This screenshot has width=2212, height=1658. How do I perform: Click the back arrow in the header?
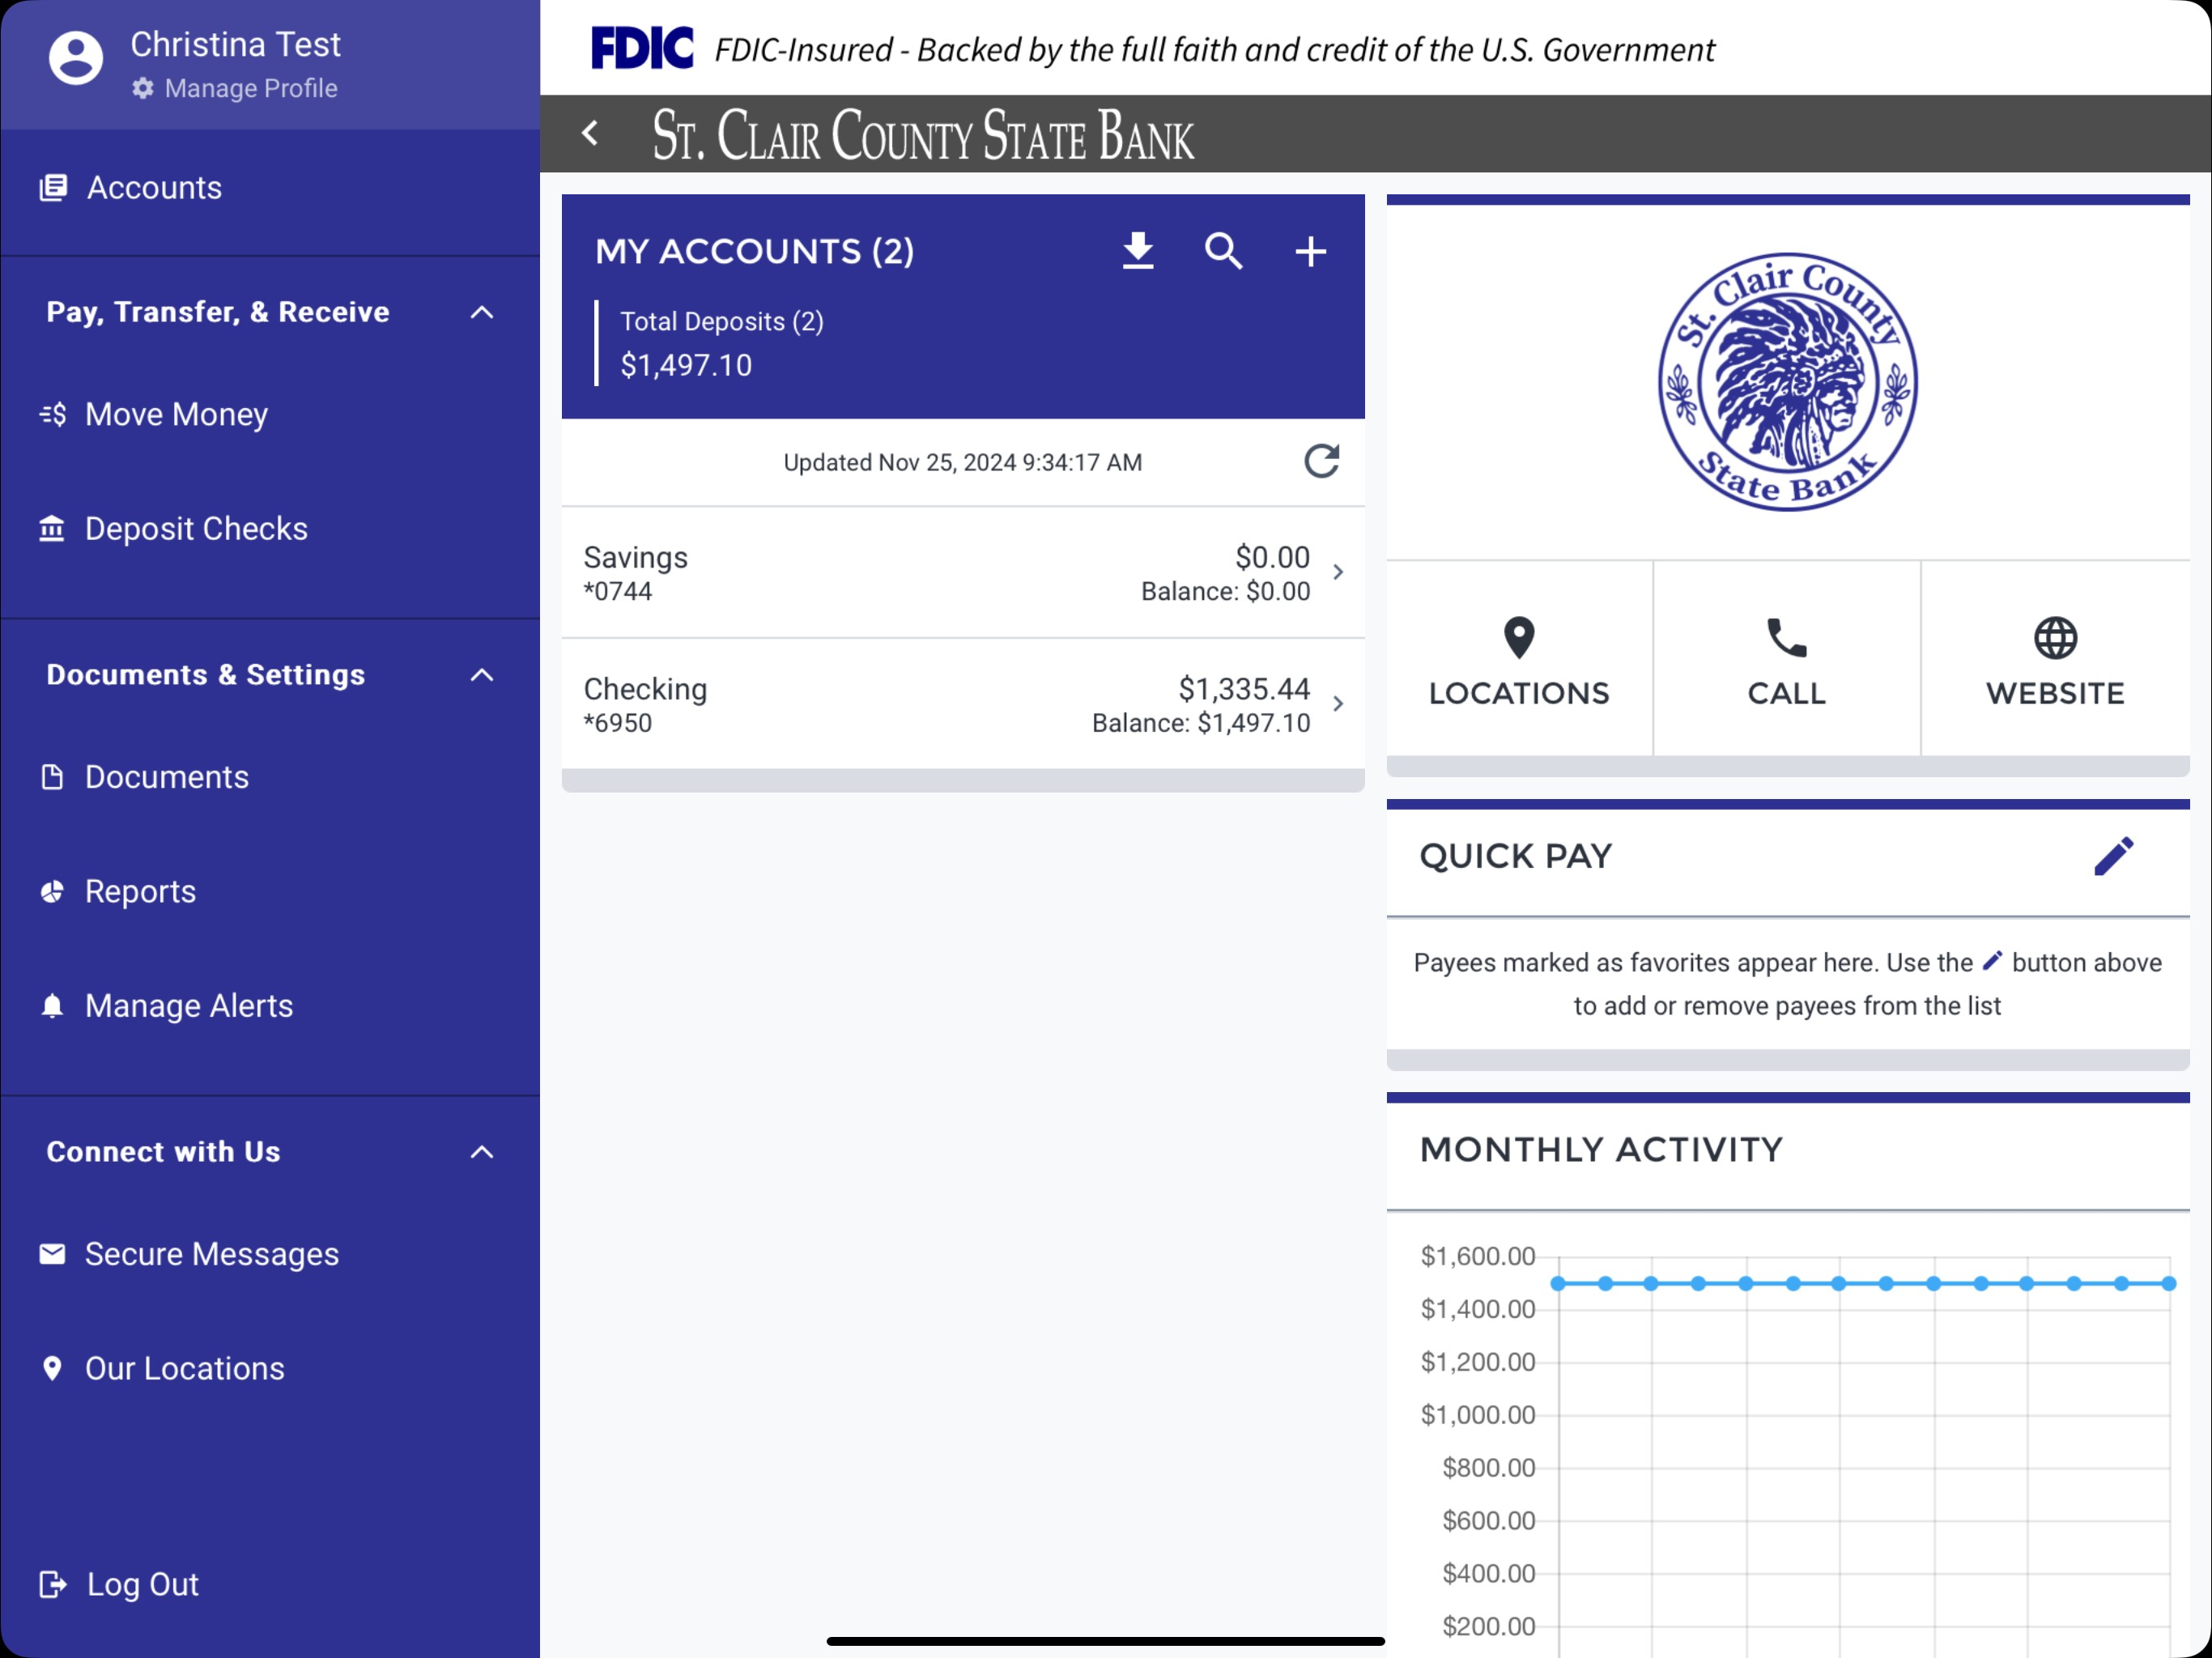pos(591,133)
